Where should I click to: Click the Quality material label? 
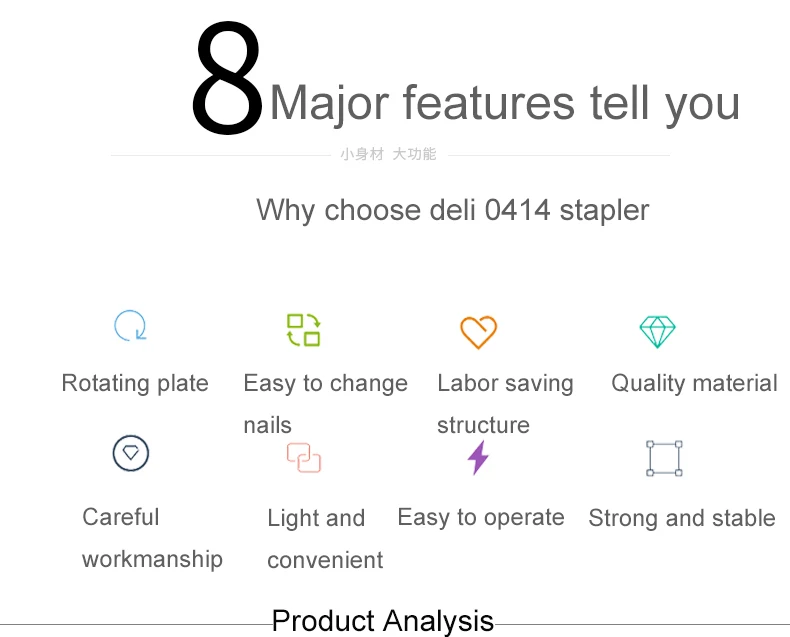[x=694, y=384]
